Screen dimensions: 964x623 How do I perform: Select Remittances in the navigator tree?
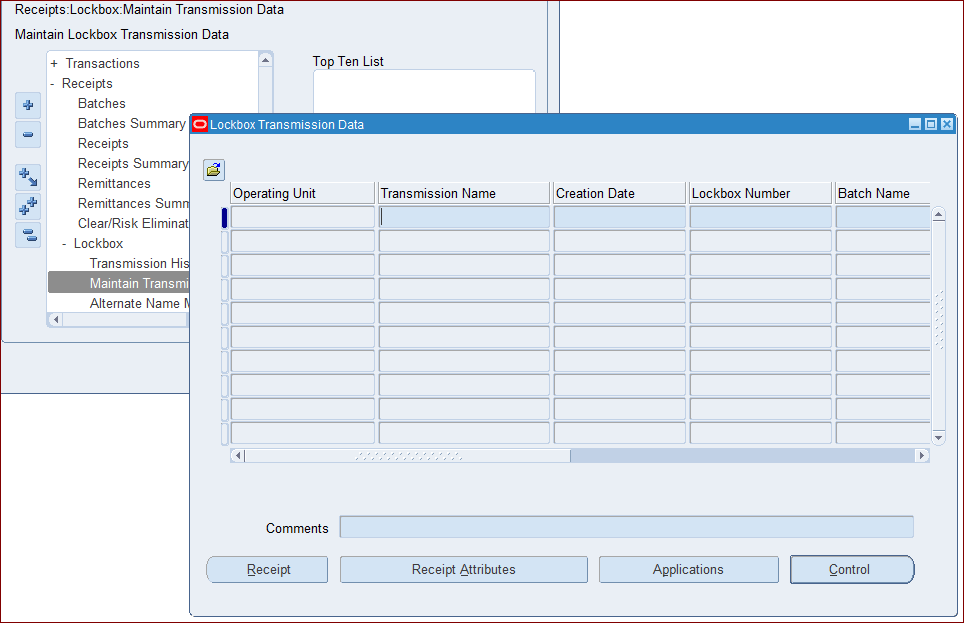(x=115, y=183)
